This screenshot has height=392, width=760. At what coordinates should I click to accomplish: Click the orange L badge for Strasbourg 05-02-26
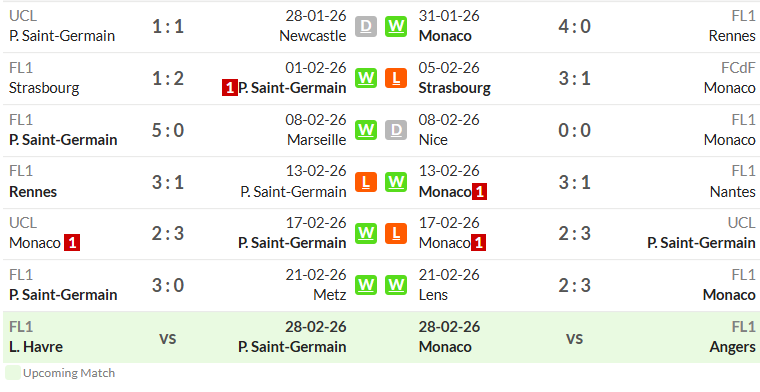coord(396,78)
